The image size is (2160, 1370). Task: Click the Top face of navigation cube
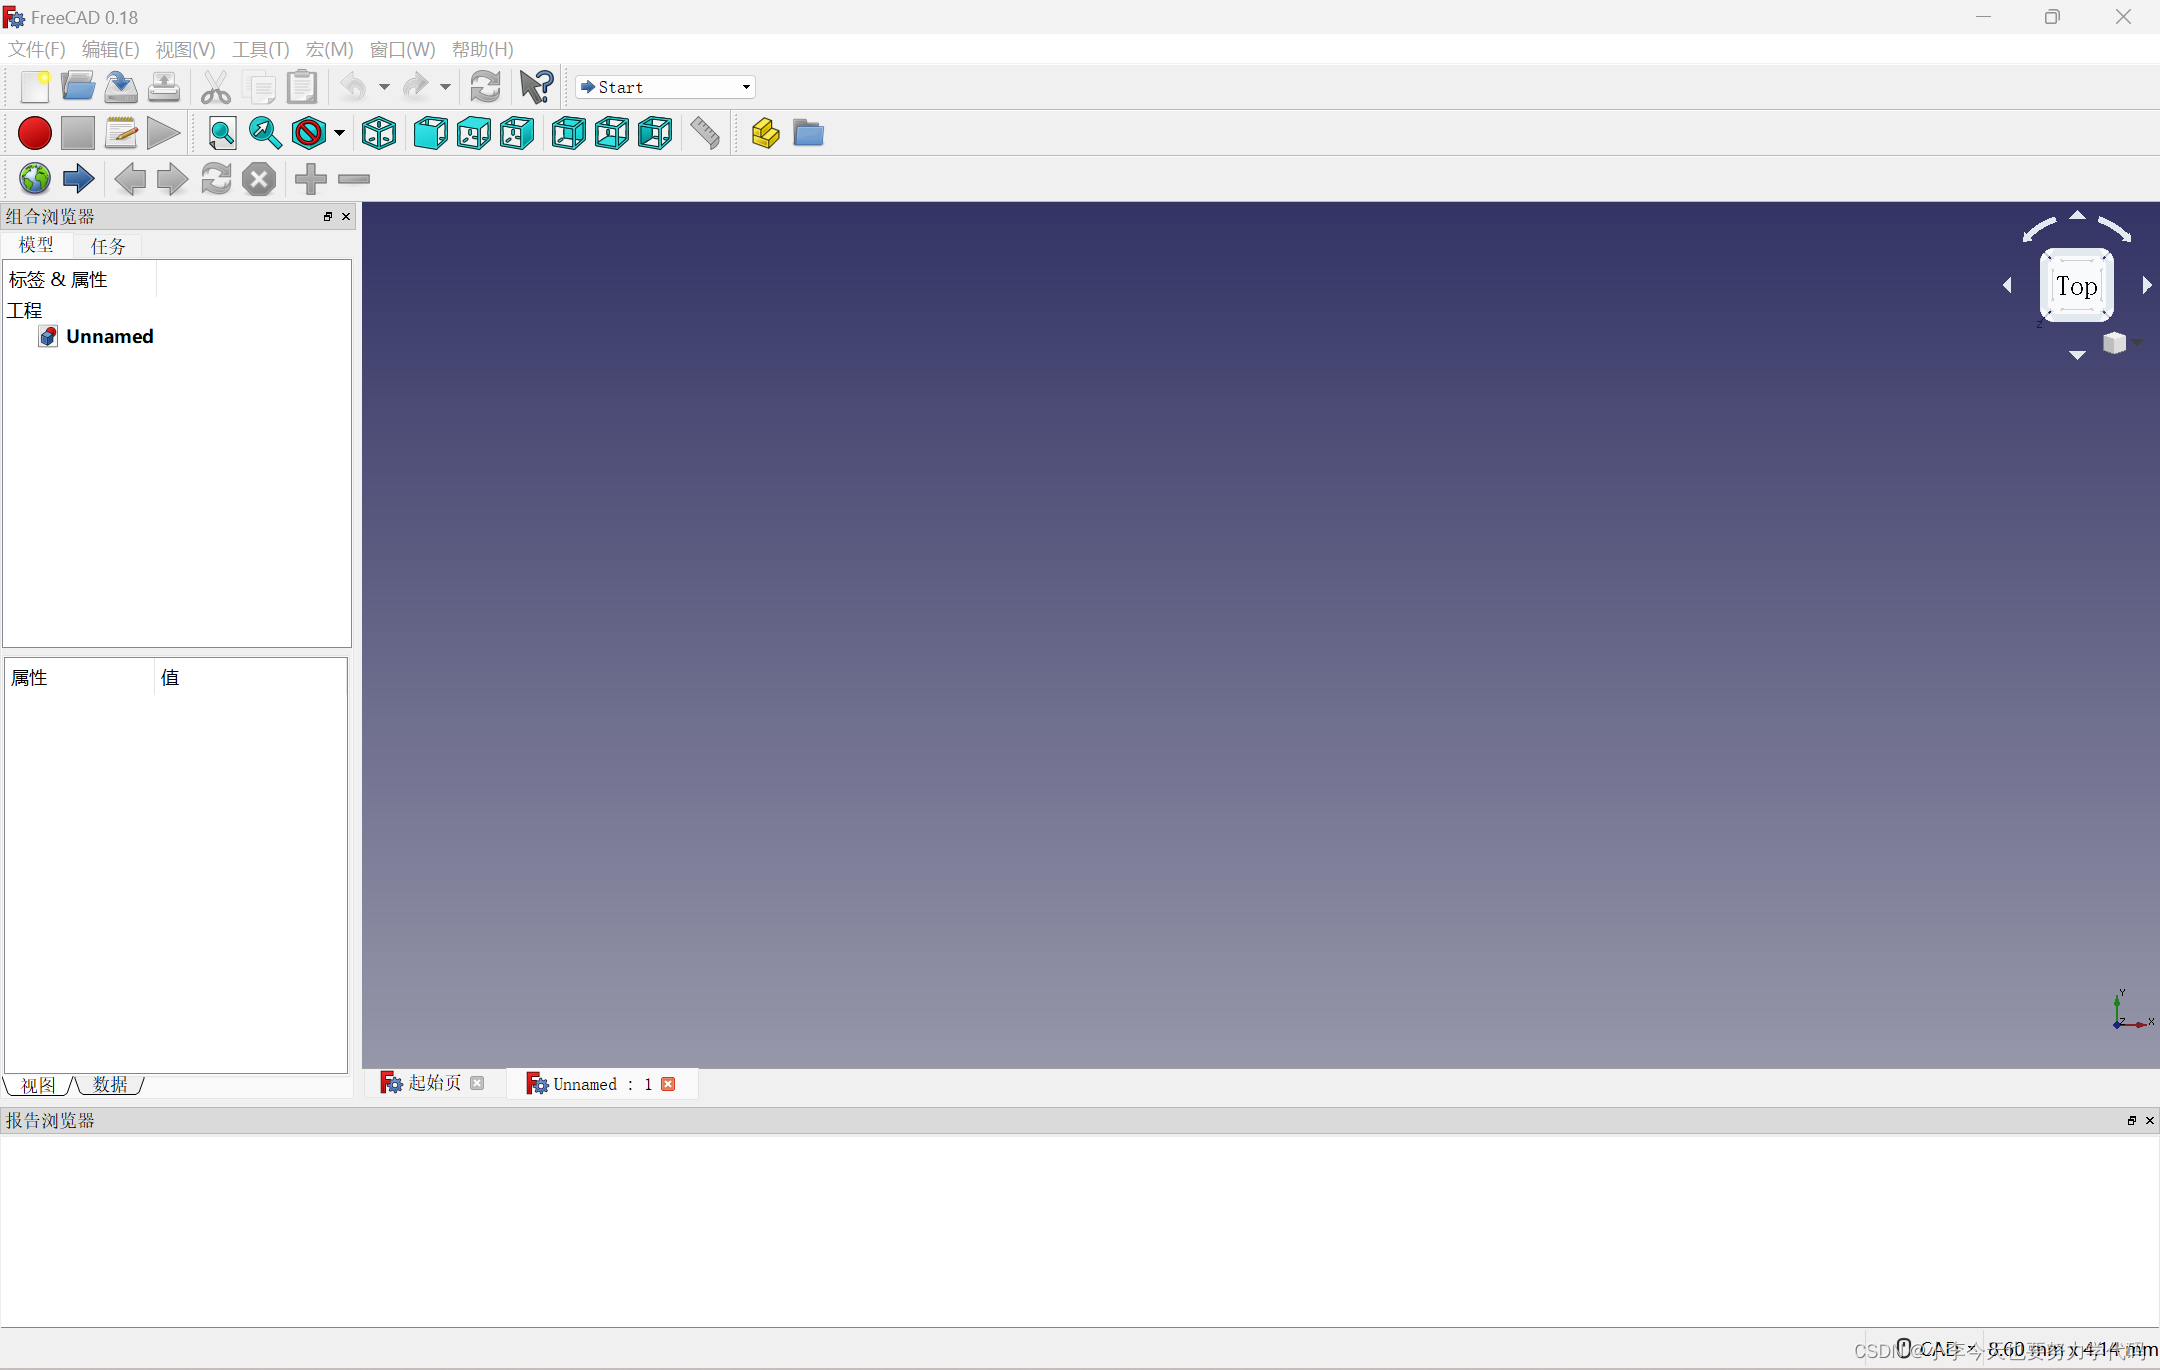click(2076, 287)
